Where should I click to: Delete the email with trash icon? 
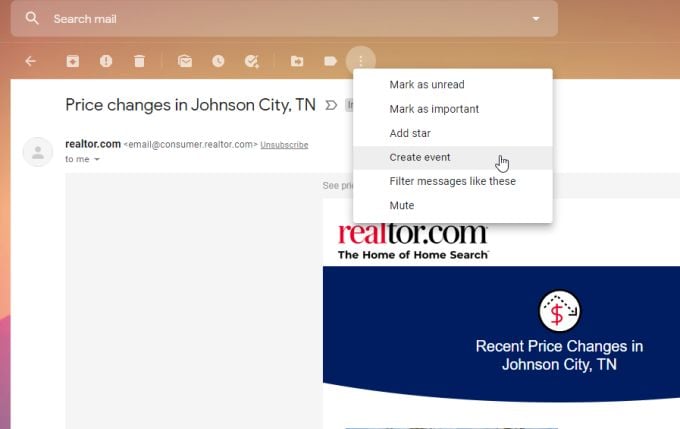[139, 61]
